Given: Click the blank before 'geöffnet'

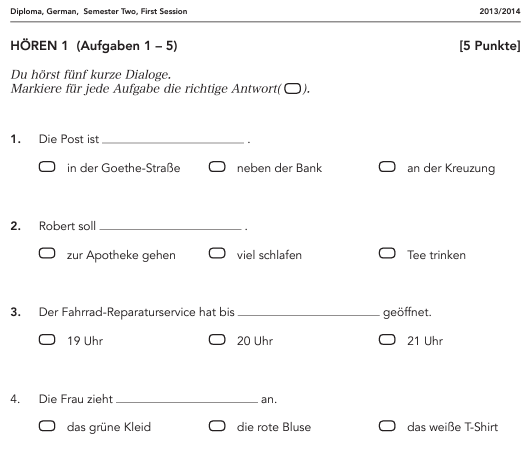Looking at the screenshot, I should click(x=309, y=315).
